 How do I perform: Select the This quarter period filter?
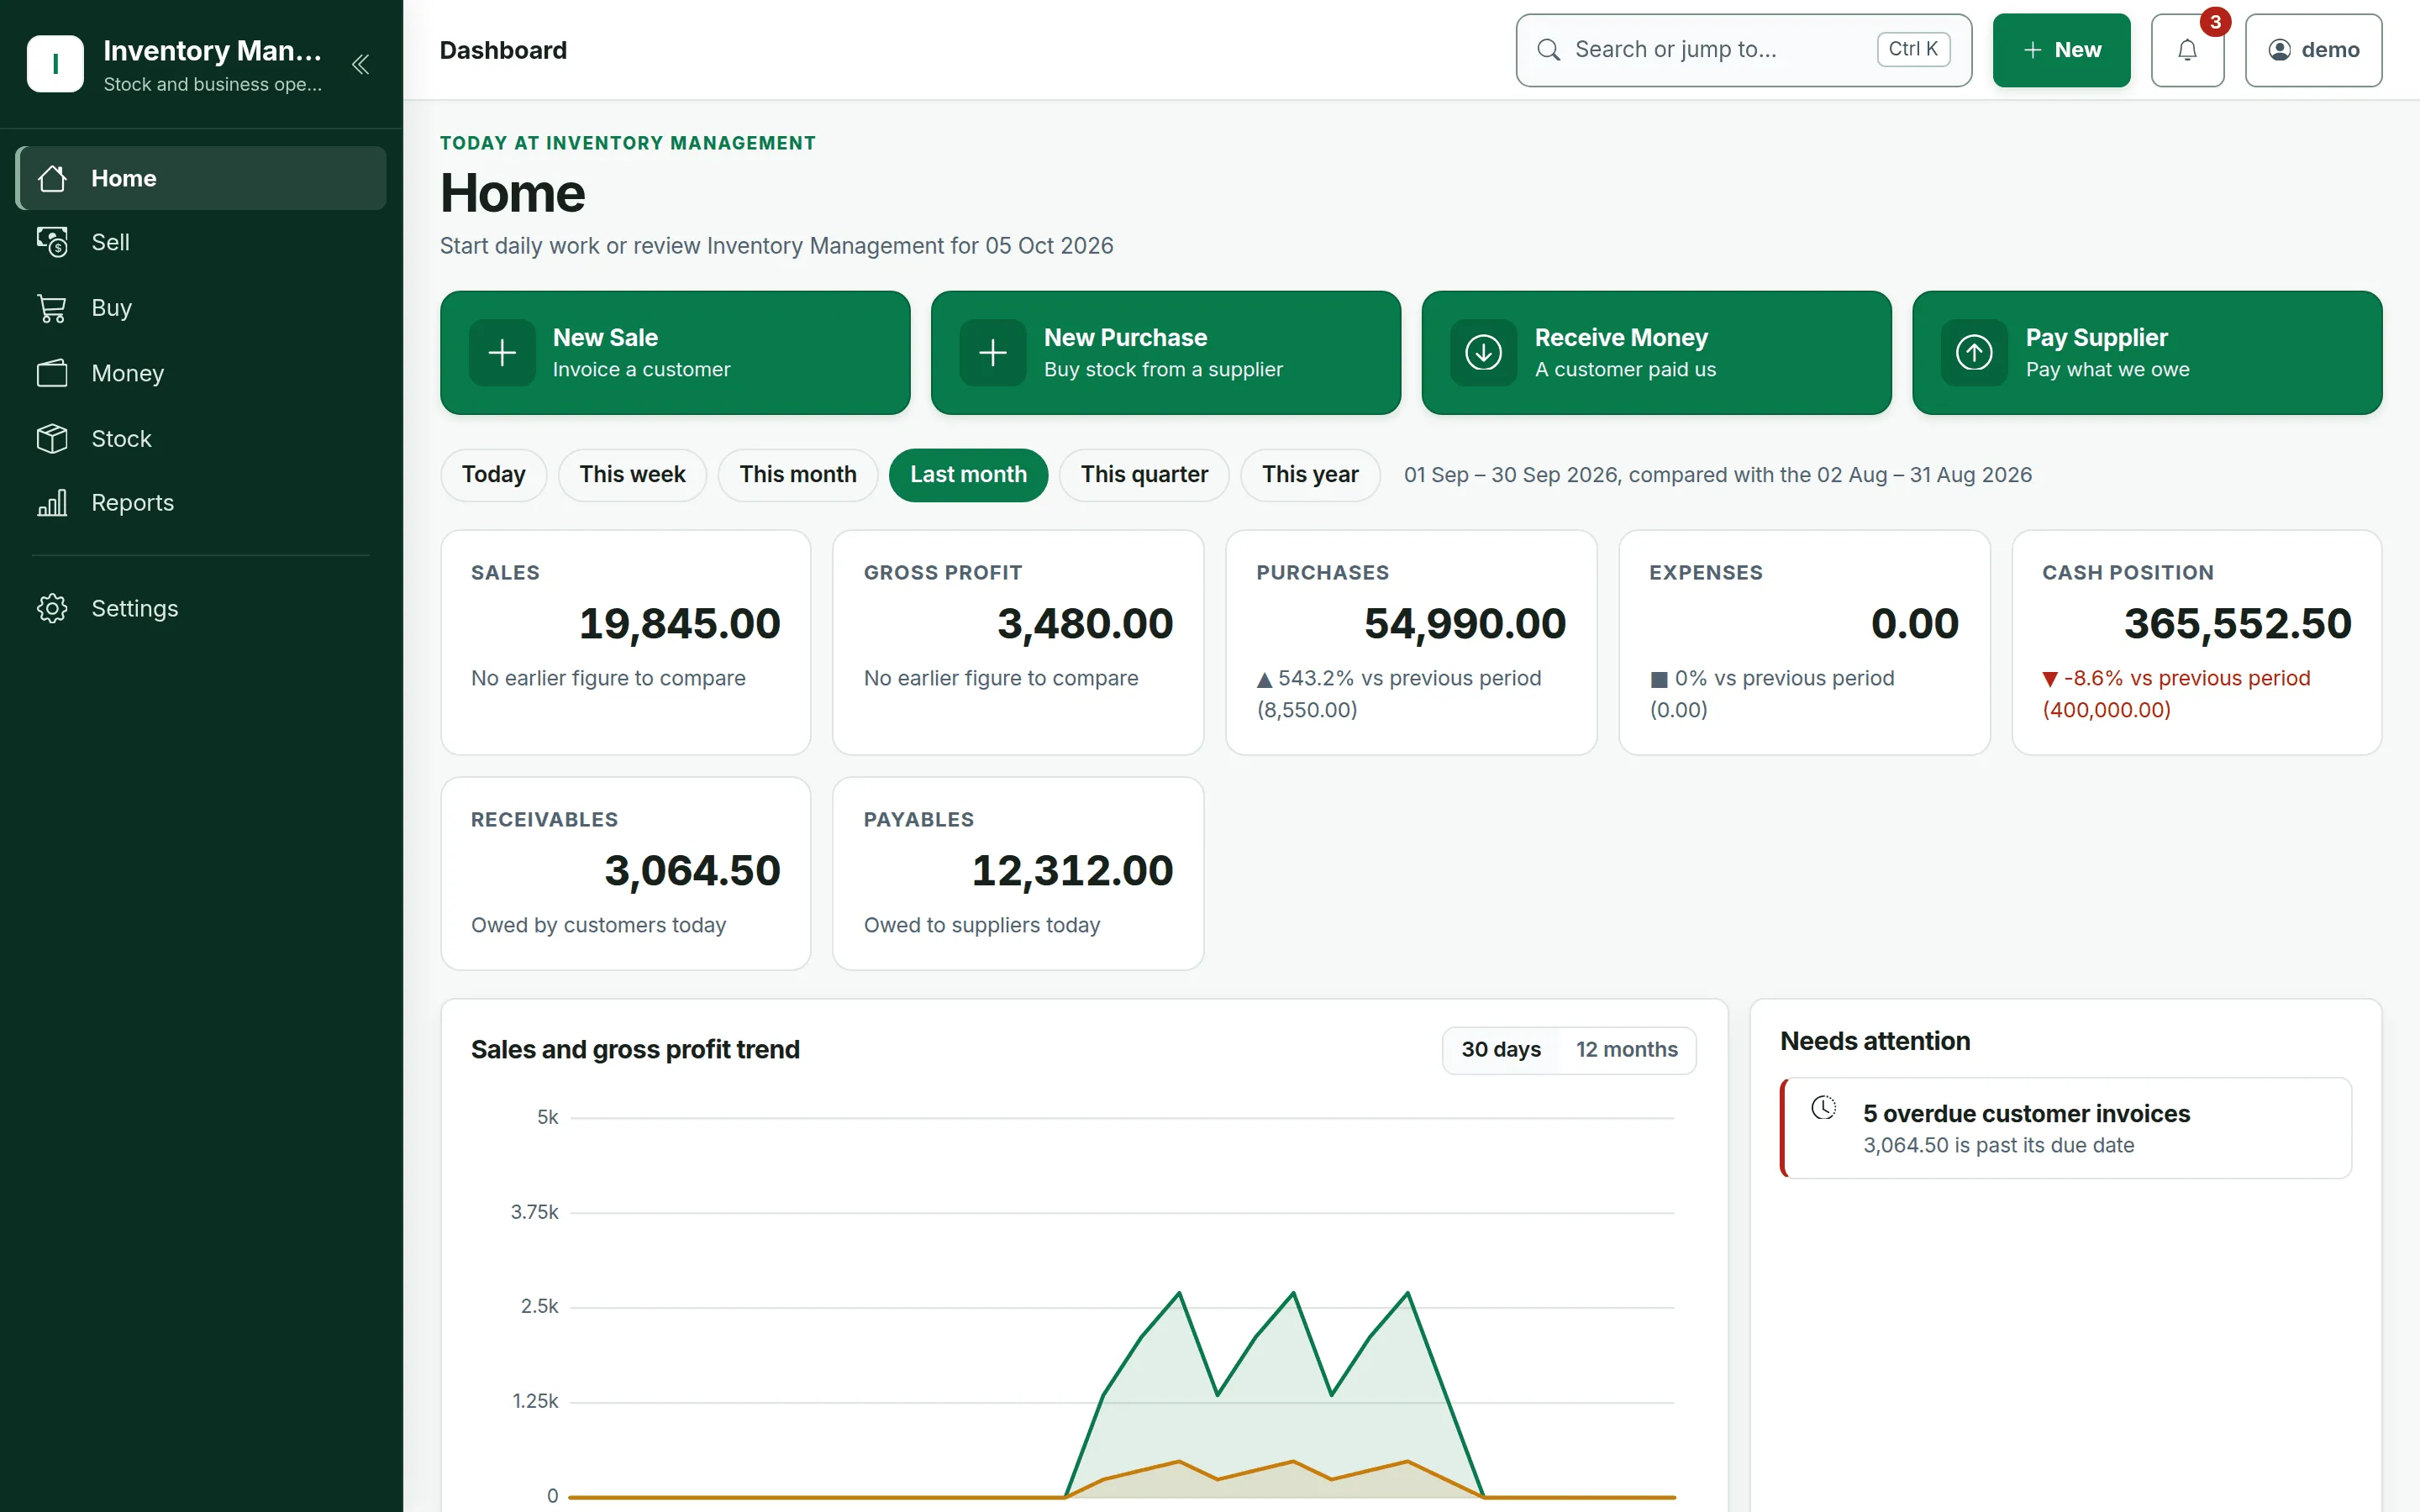[x=1144, y=475]
